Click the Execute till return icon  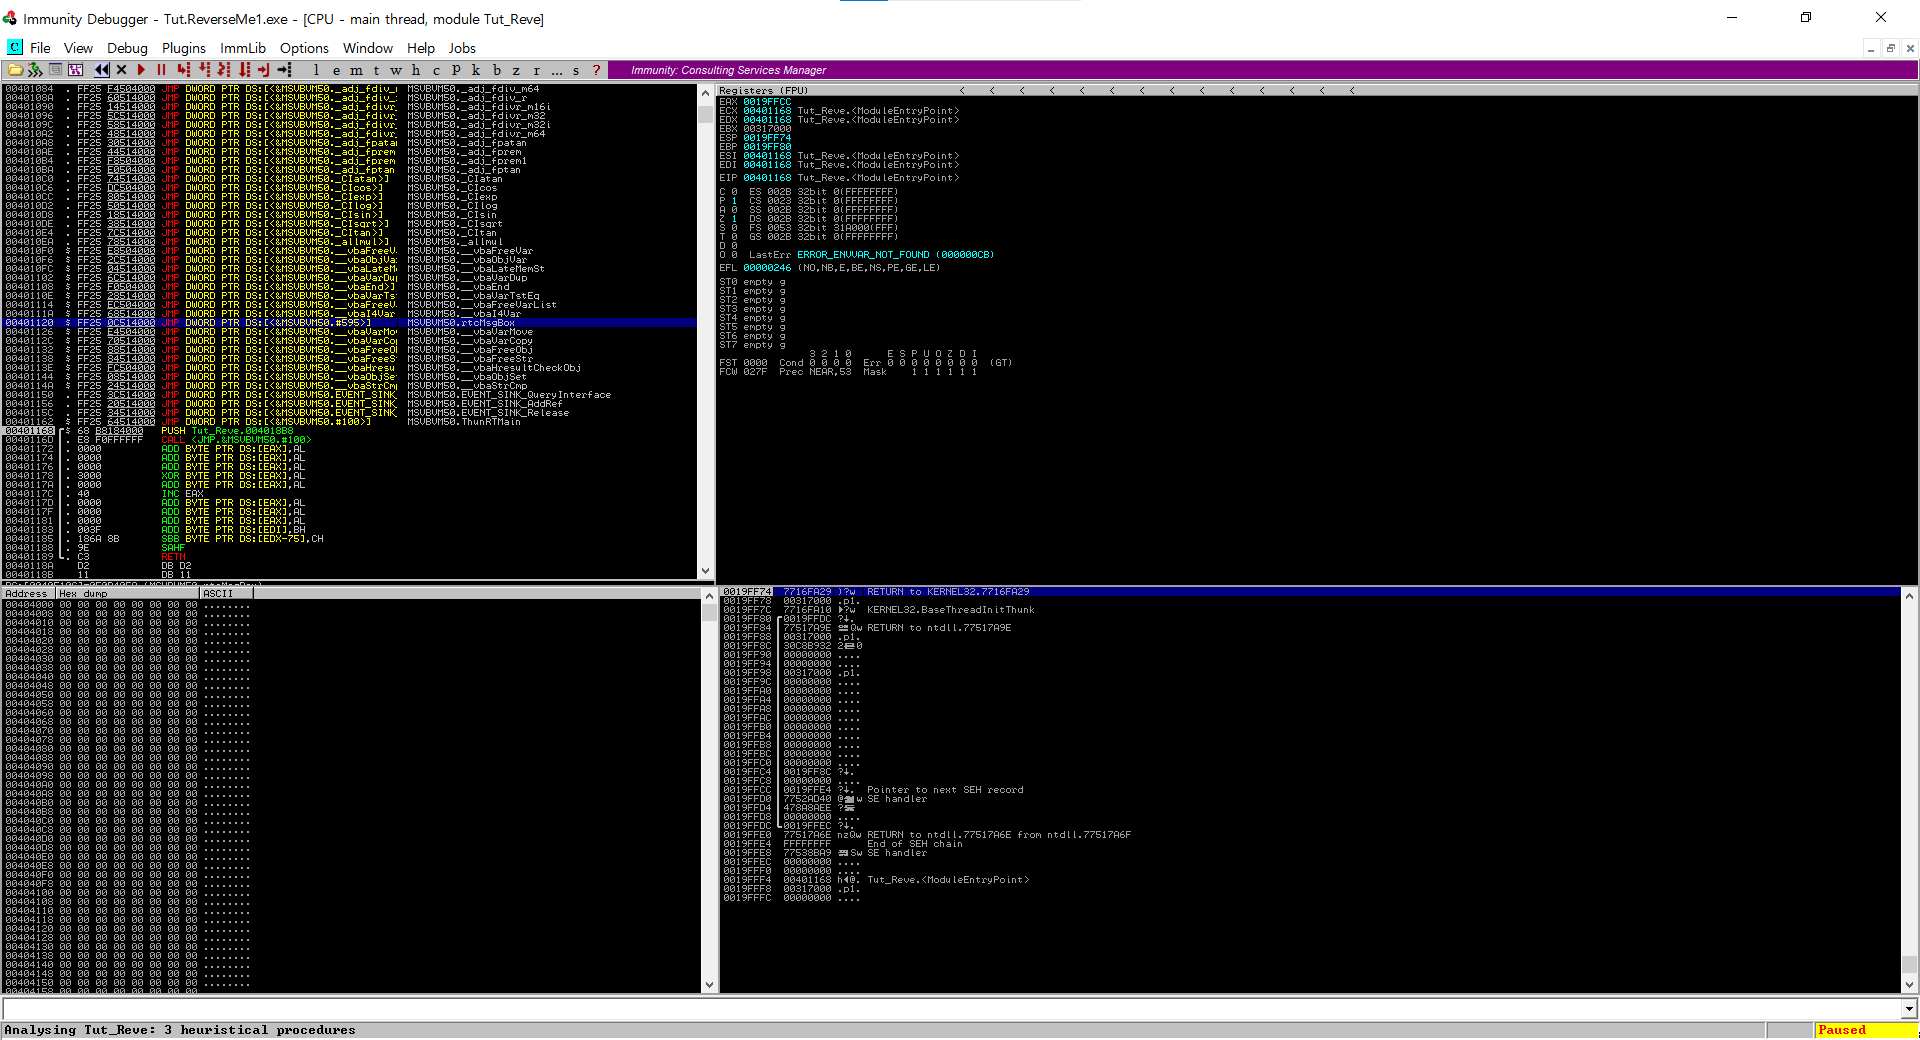tap(264, 70)
